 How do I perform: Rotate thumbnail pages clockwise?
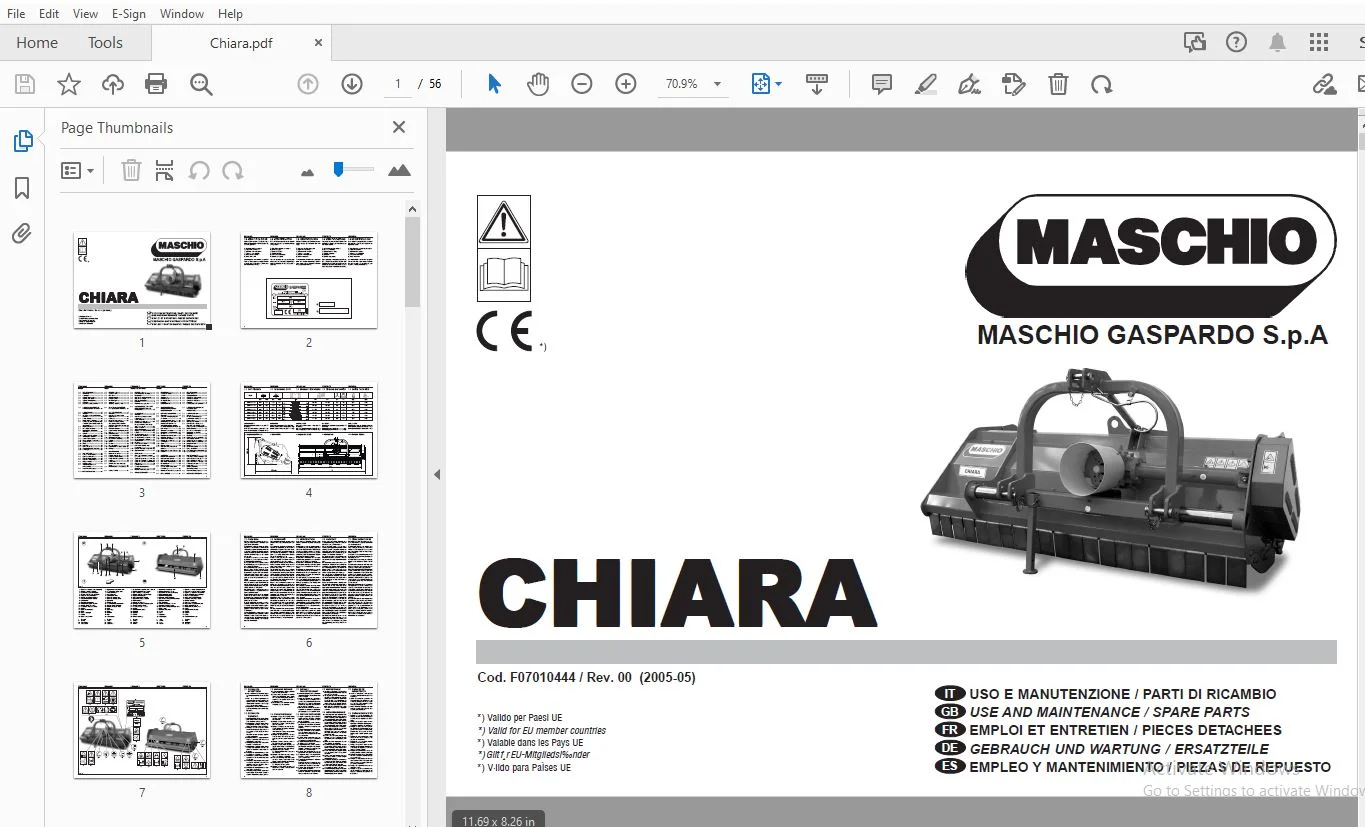coord(233,171)
